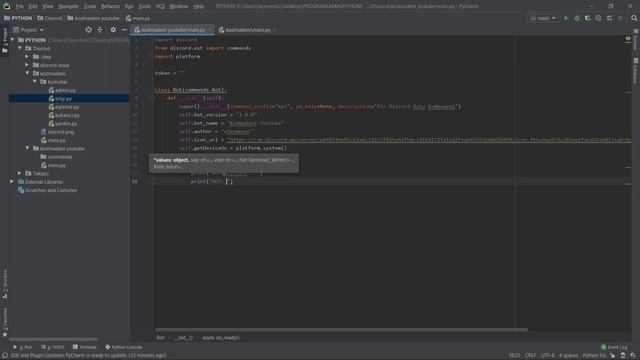Screen dimensions: 640x360
Task: Click the editor horizontal scrollbar
Action: [341, 330]
